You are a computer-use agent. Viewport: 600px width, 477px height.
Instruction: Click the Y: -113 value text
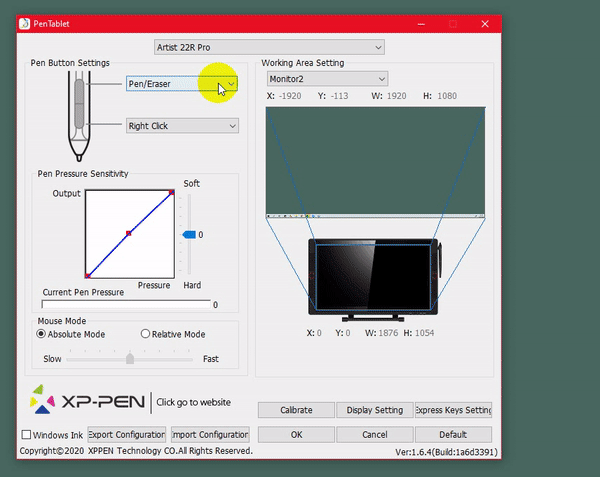click(x=333, y=96)
